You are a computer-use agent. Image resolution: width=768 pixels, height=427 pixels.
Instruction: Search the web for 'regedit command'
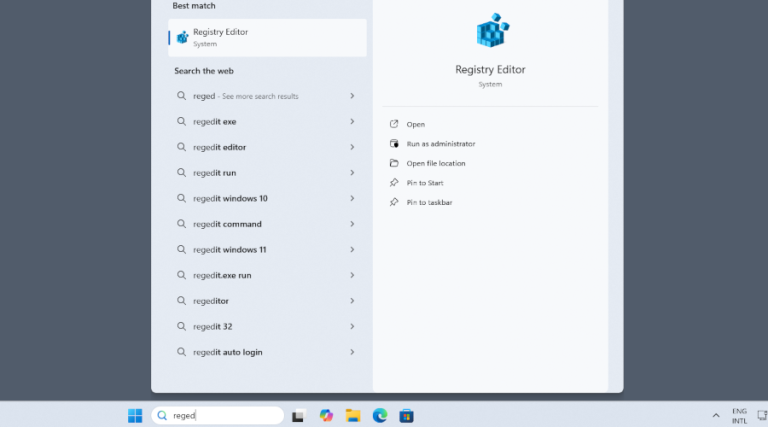click(227, 224)
